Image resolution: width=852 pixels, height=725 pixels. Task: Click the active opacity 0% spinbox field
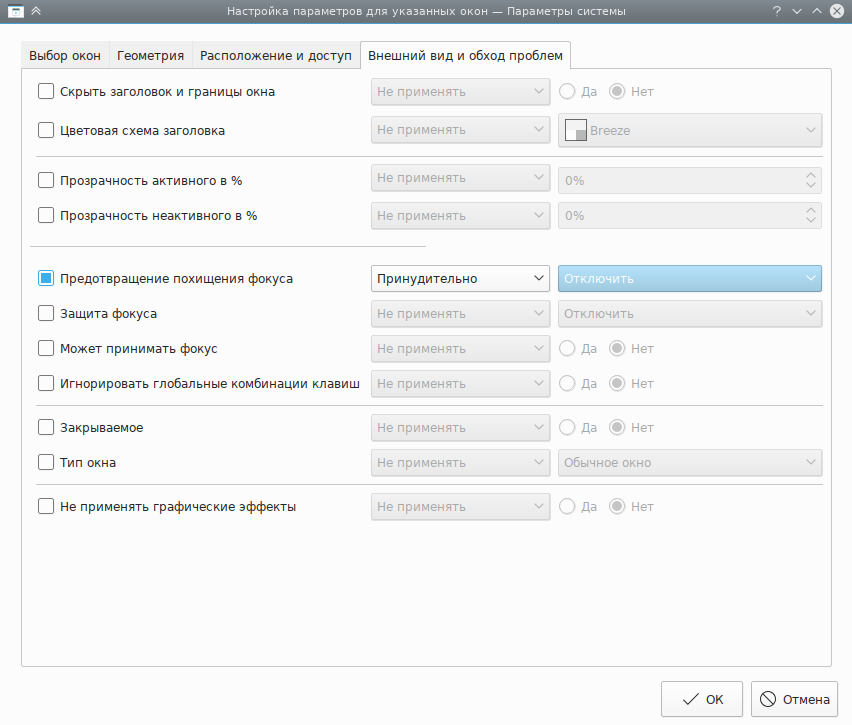[x=680, y=181]
